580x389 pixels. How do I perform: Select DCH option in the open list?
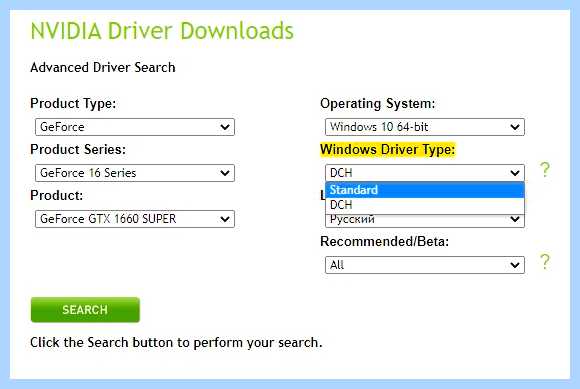click(x=425, y=205)
